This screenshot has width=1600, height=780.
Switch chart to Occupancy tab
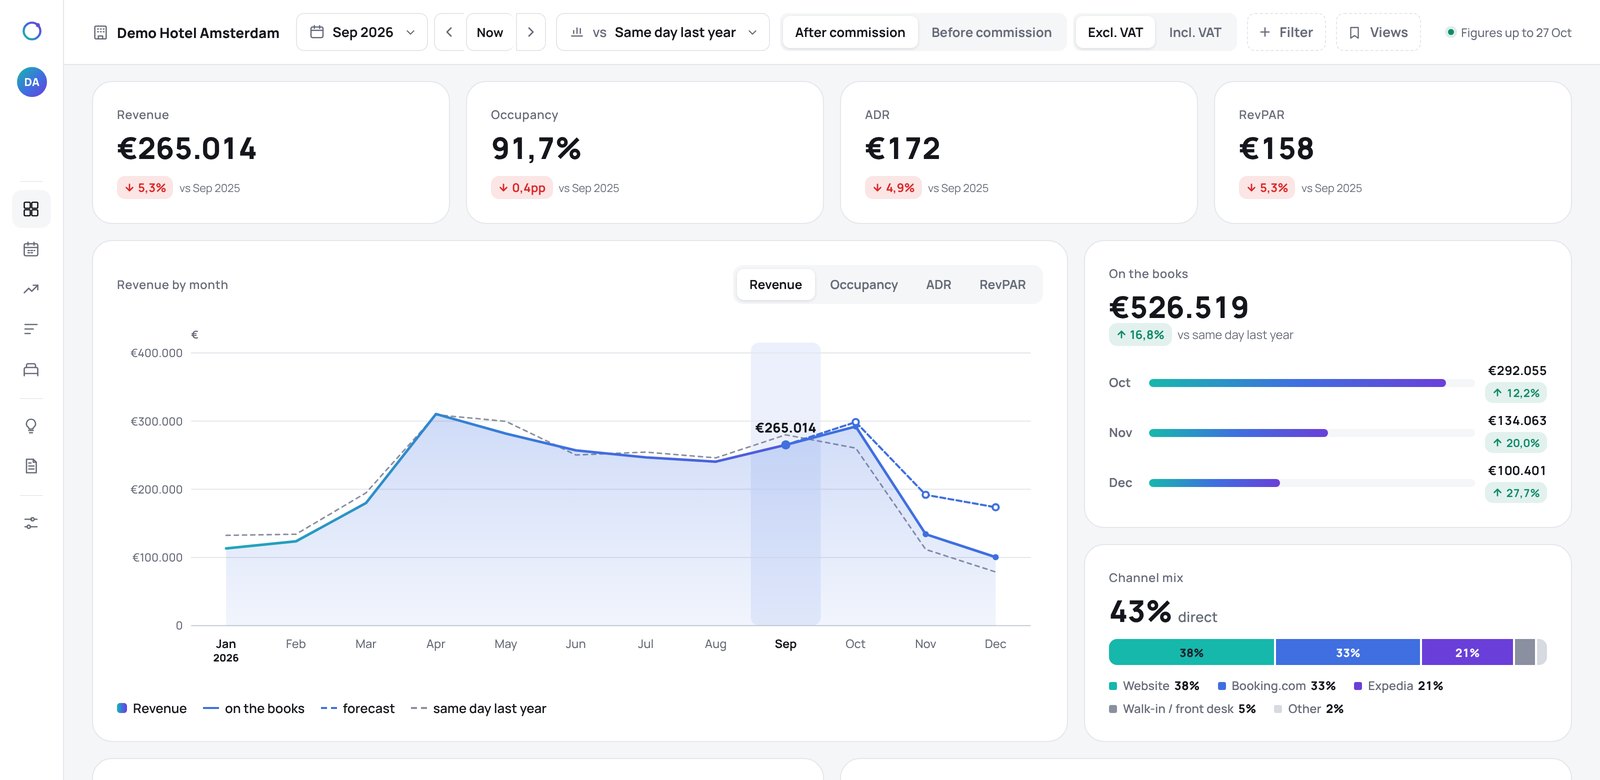pos(864,285)
